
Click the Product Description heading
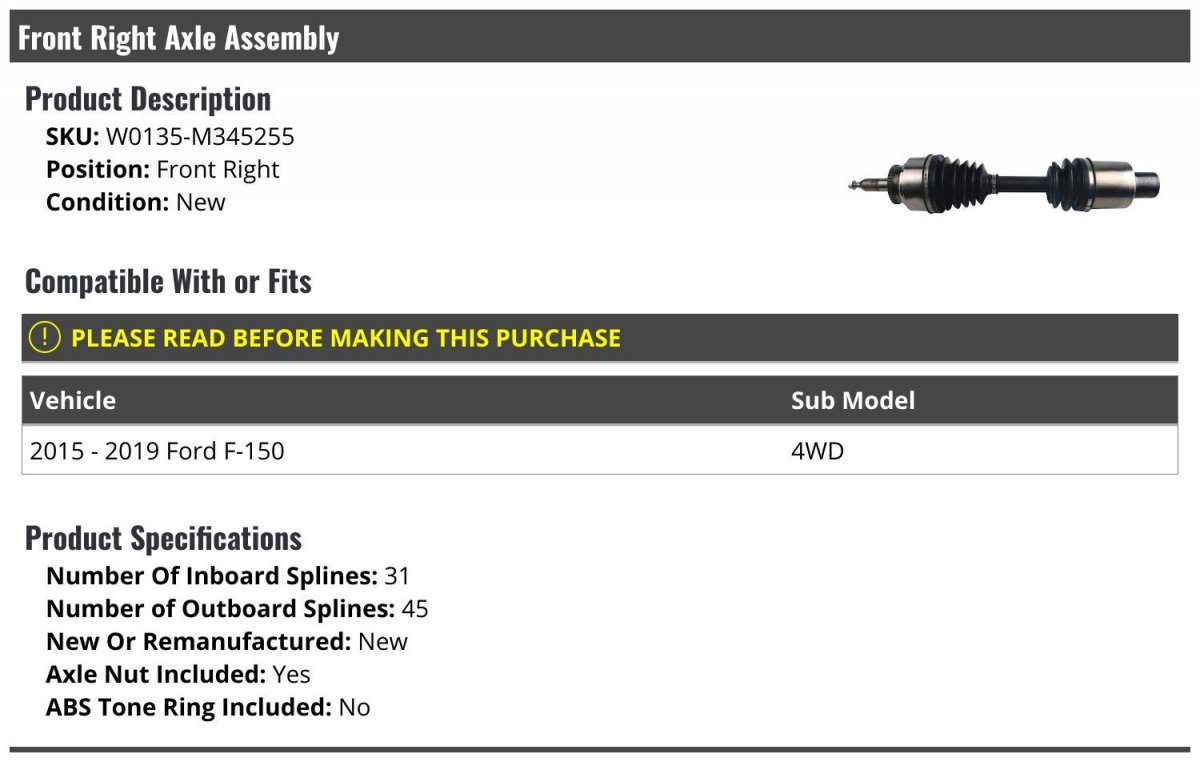click(x=148, y=99)
